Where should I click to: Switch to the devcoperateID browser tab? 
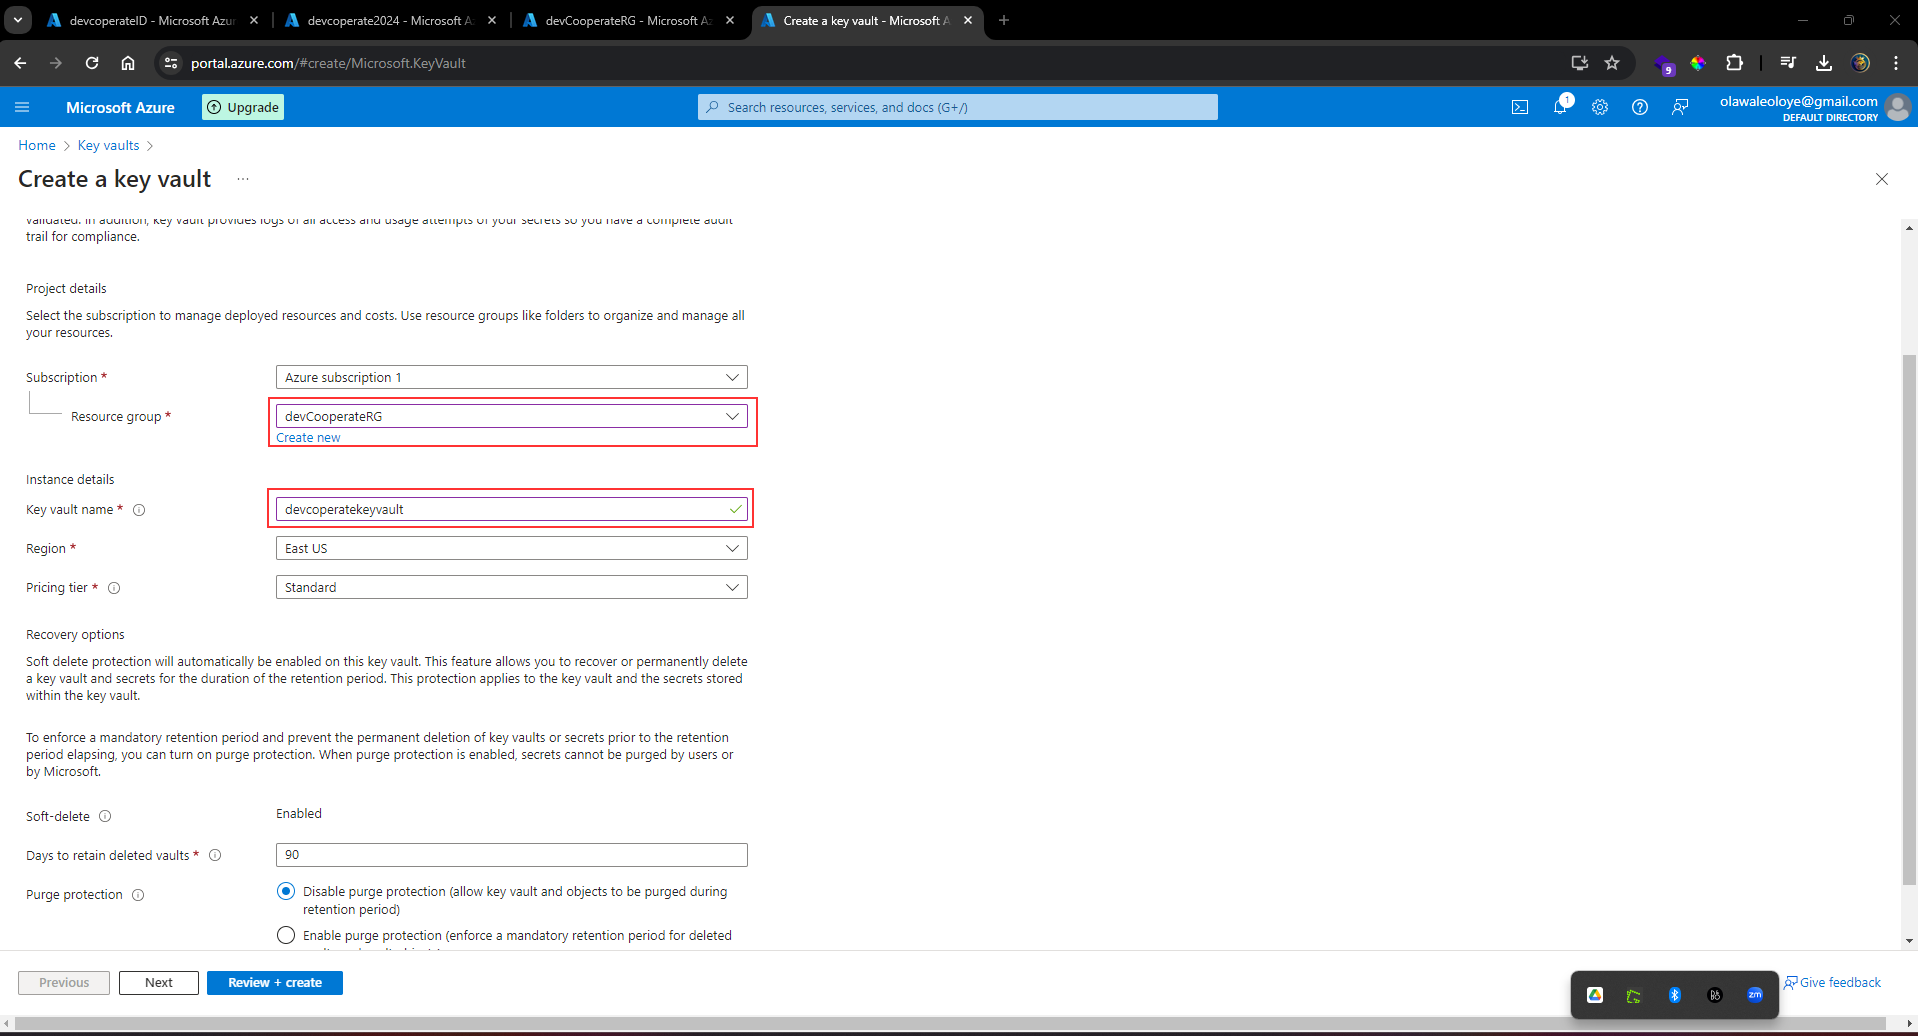coord(154,20)
